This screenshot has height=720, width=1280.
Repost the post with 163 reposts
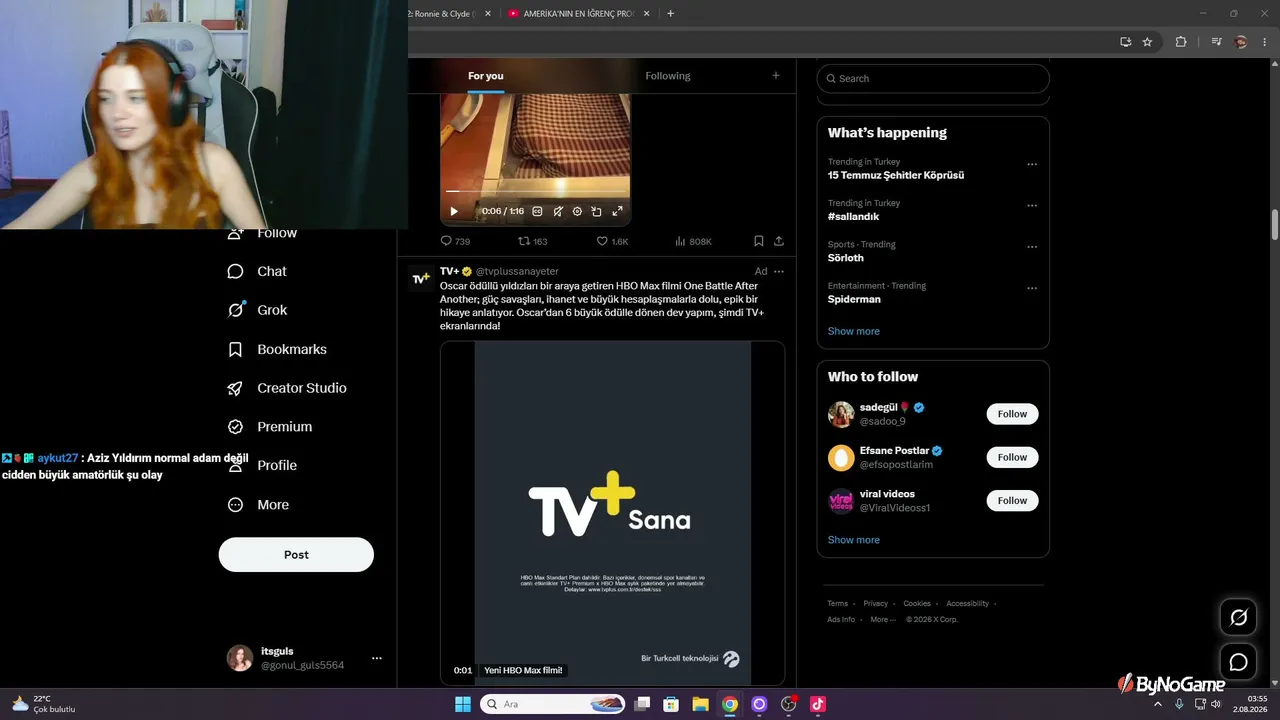point(532,241)
